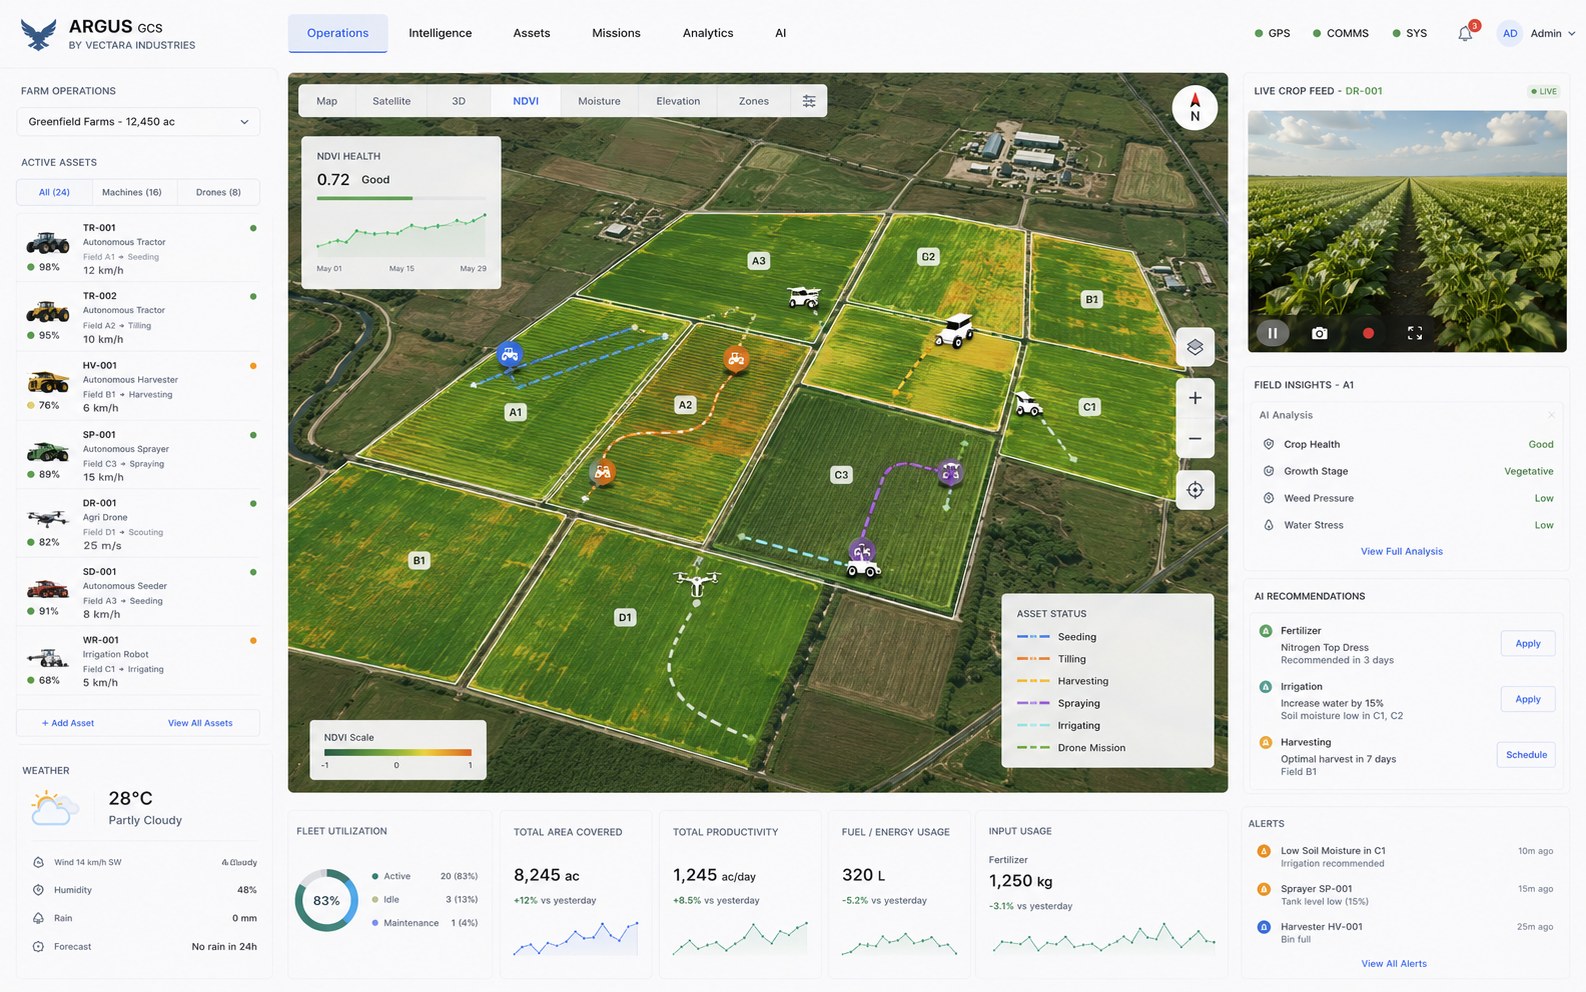
Task: Filter assets by Machines (16)
Action: tap(131, 192)
